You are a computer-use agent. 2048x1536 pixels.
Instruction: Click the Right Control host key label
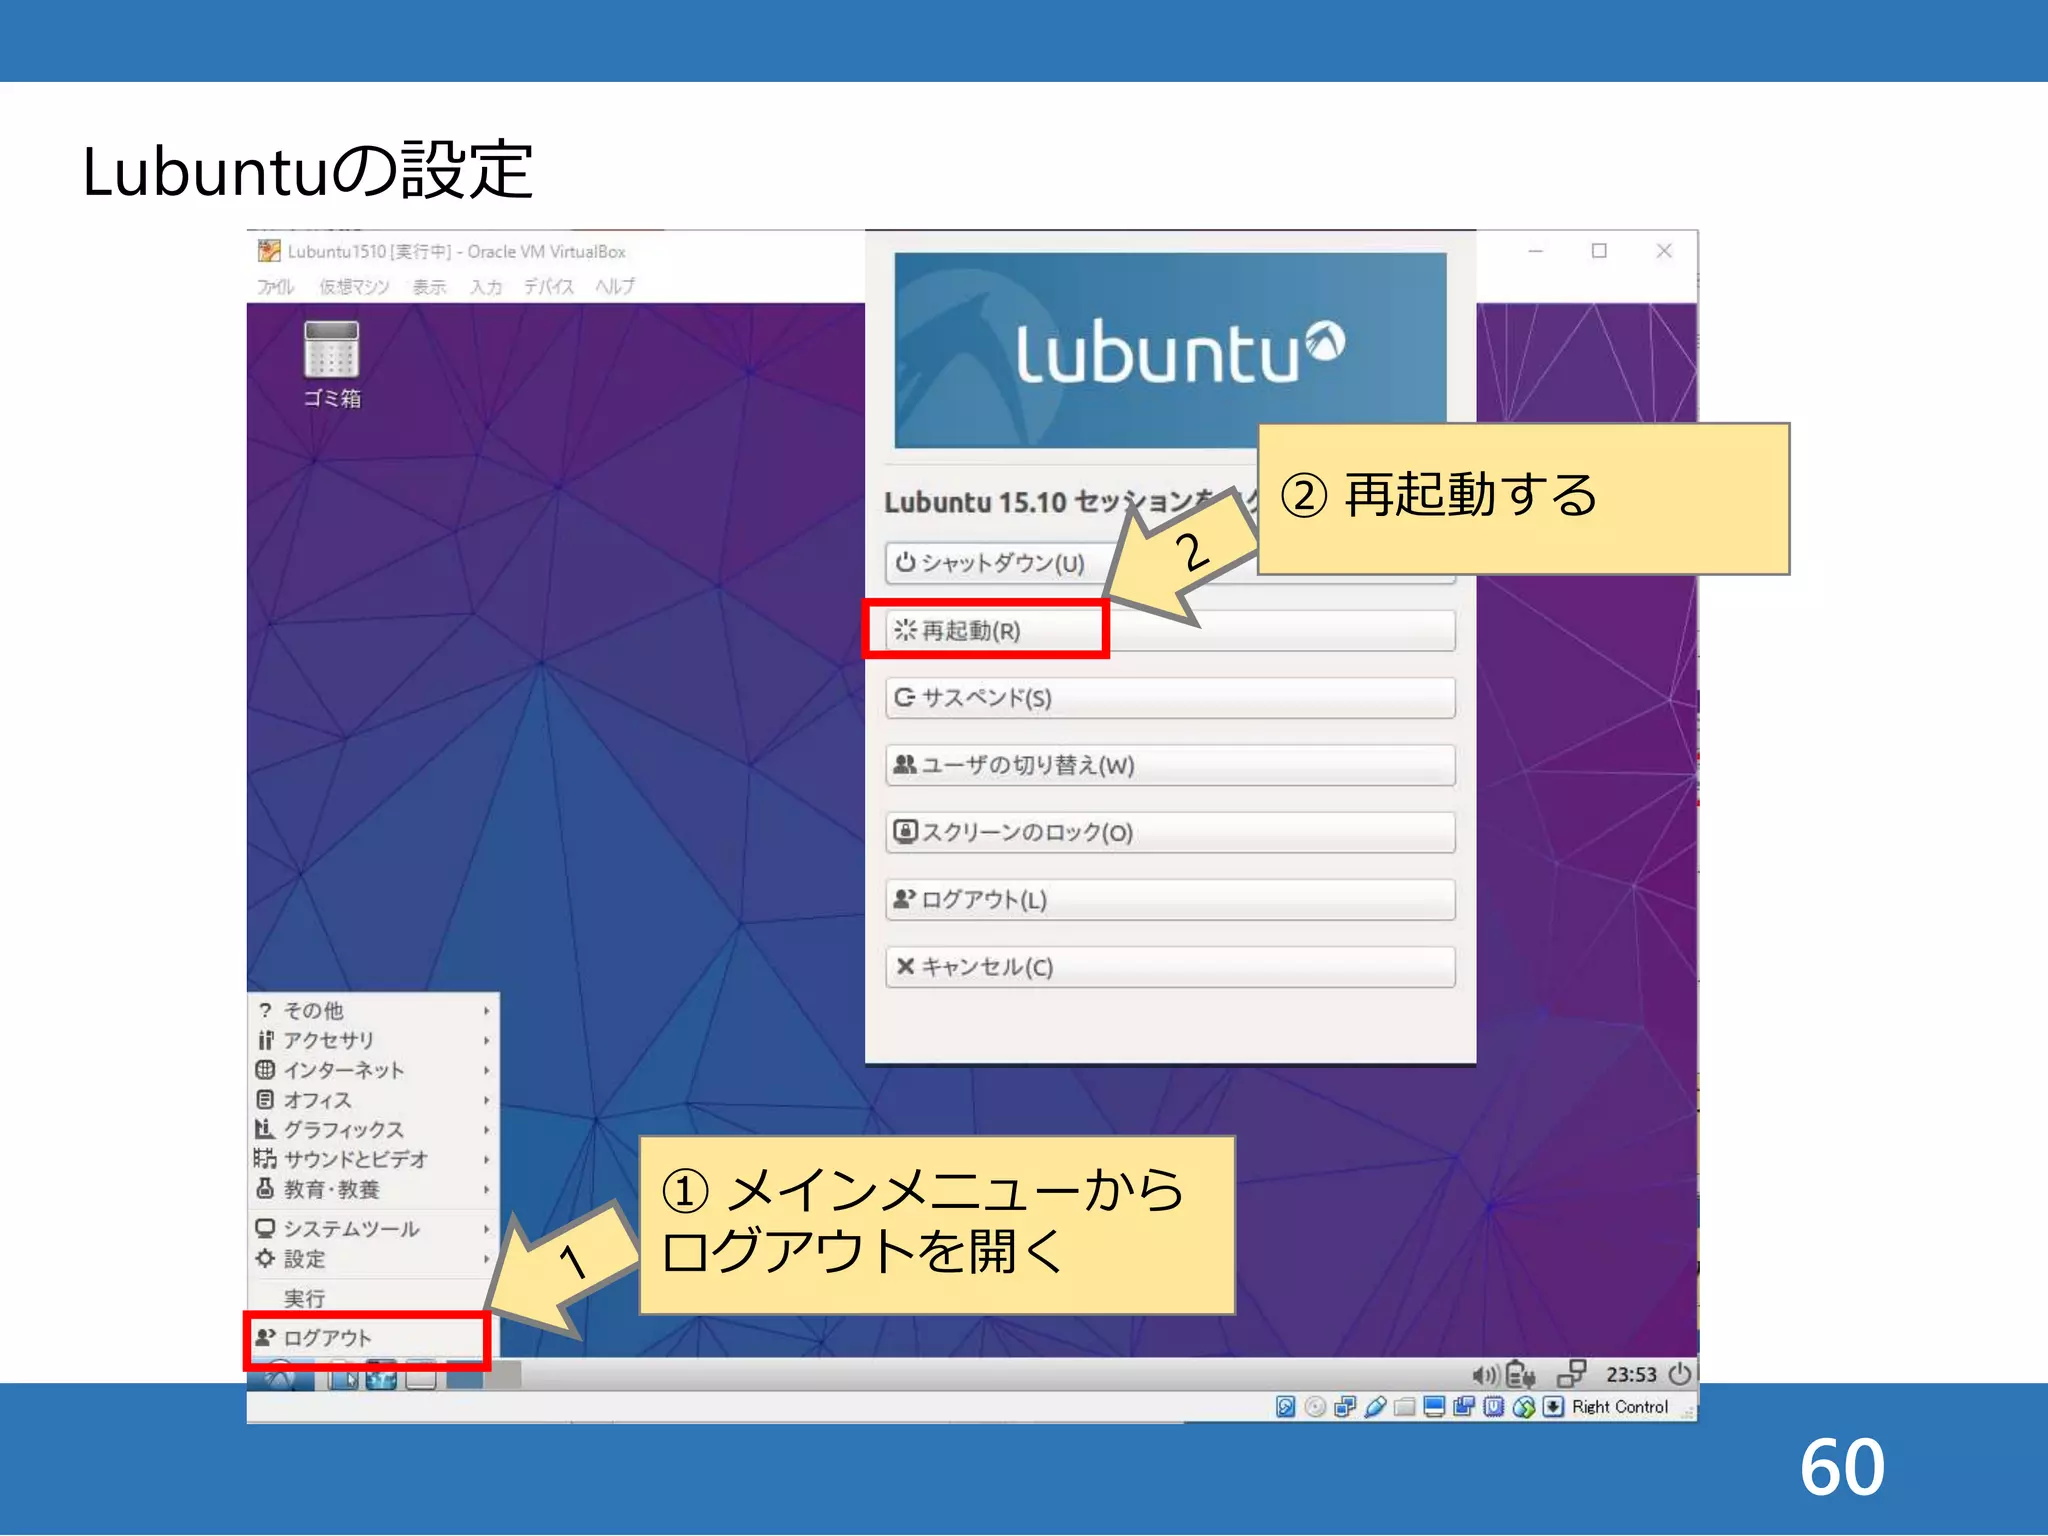[1620, 1407]
